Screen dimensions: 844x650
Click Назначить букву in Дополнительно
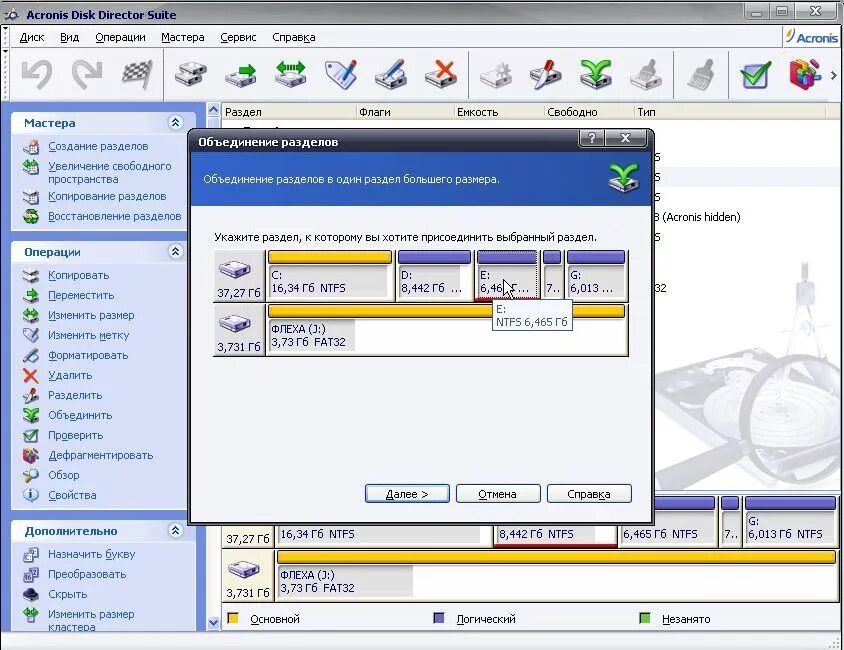(x=92, y=554)
